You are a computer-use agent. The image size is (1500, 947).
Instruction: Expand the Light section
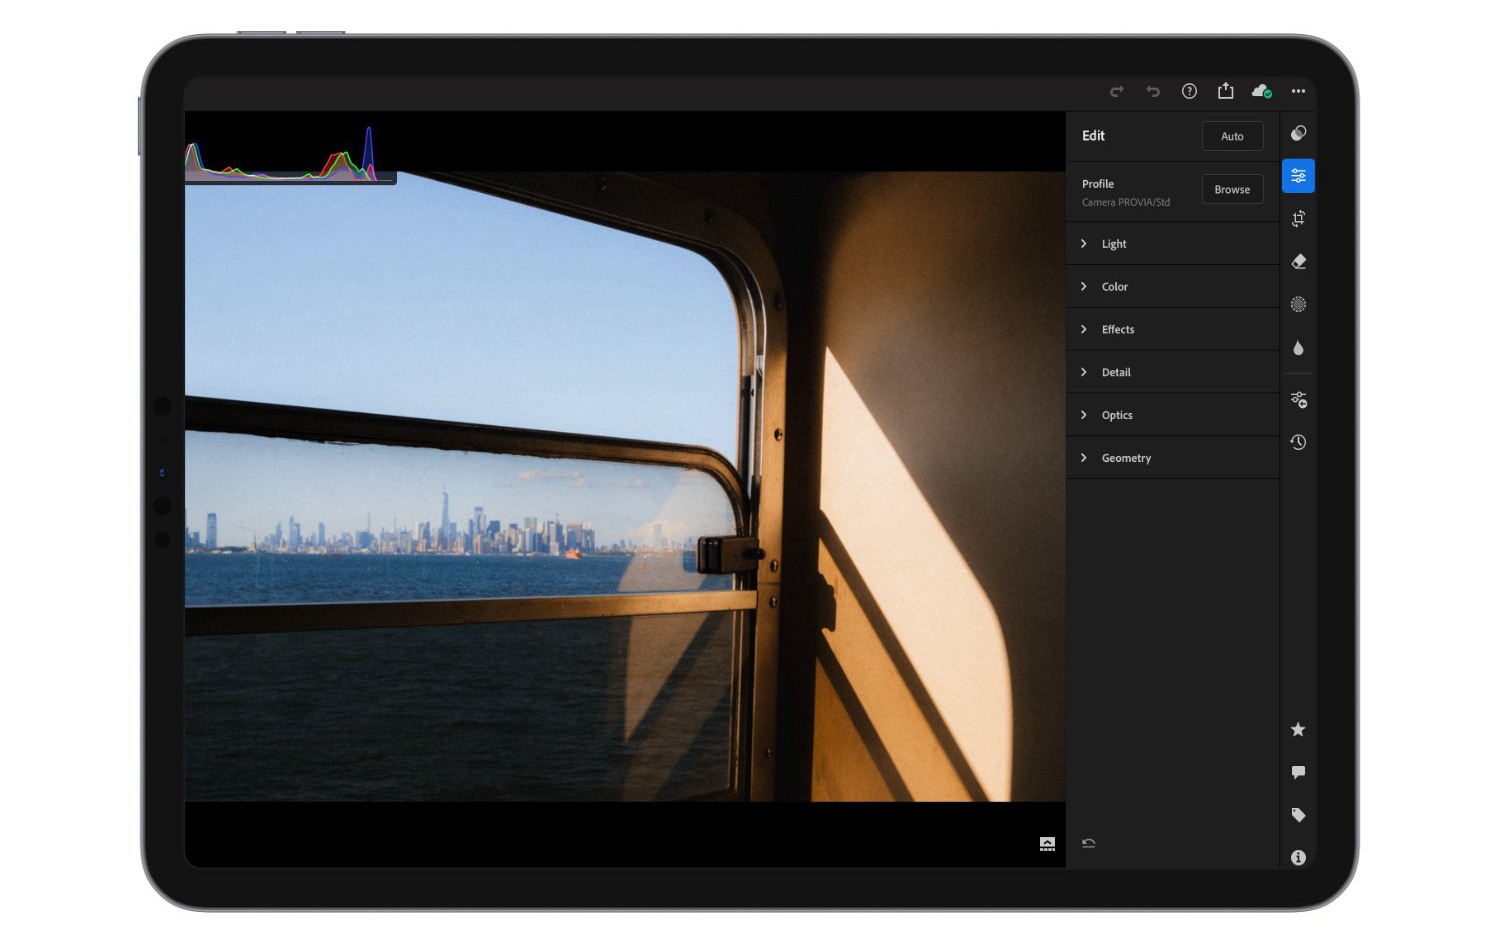click(x=1113, y=244)
